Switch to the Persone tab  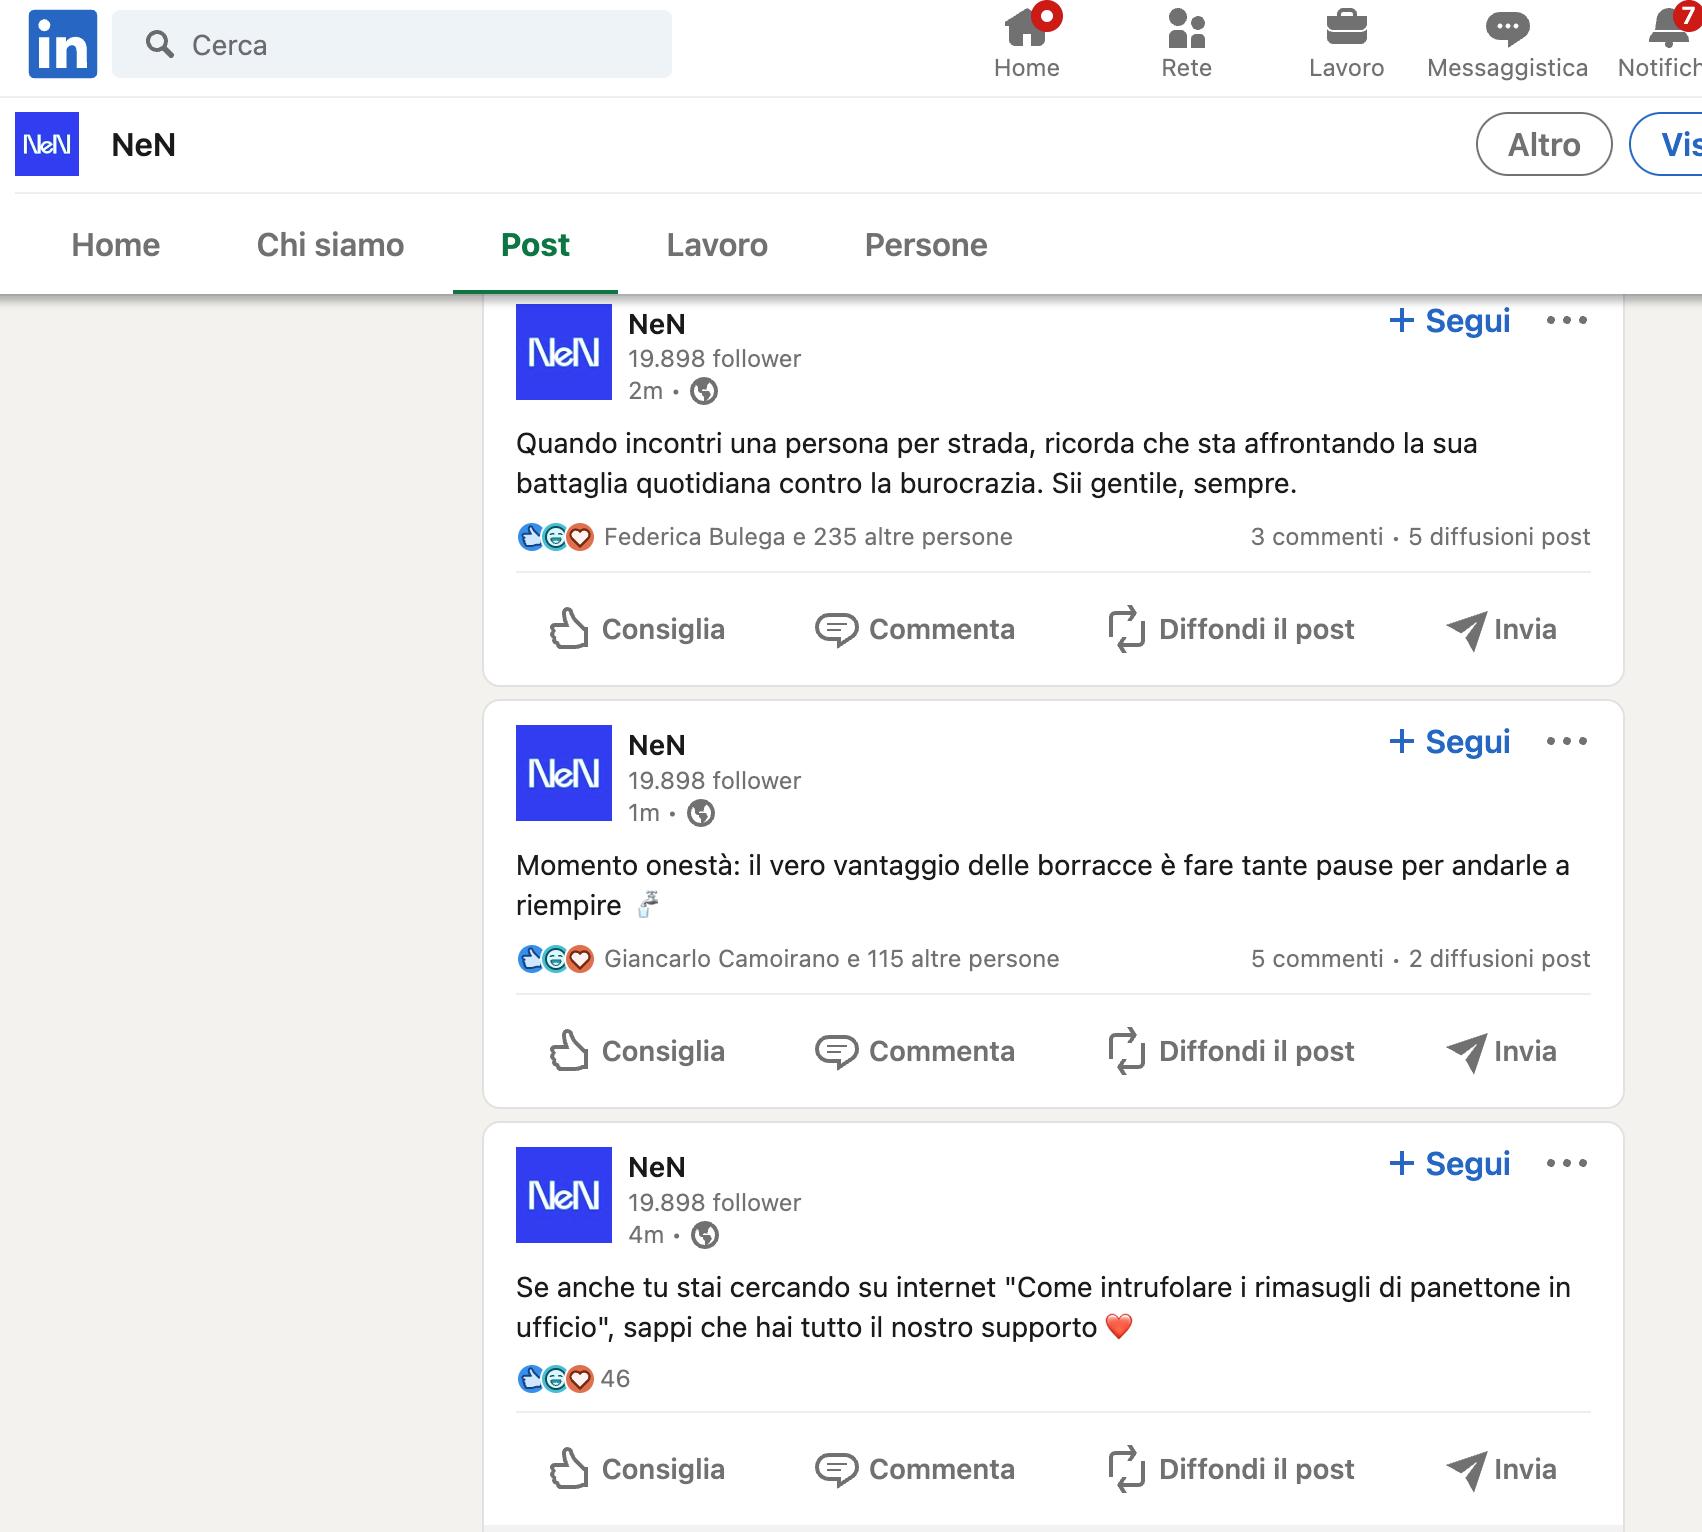pos(926,245)
